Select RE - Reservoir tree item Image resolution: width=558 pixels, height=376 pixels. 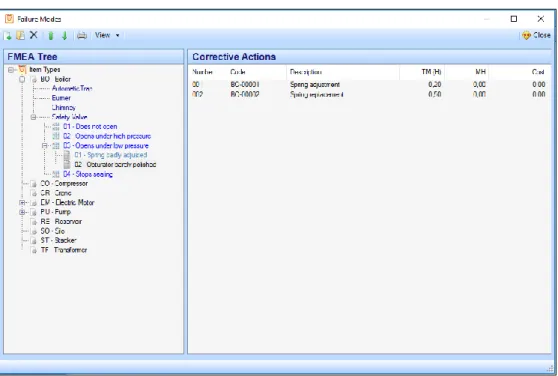pos(61,221)
